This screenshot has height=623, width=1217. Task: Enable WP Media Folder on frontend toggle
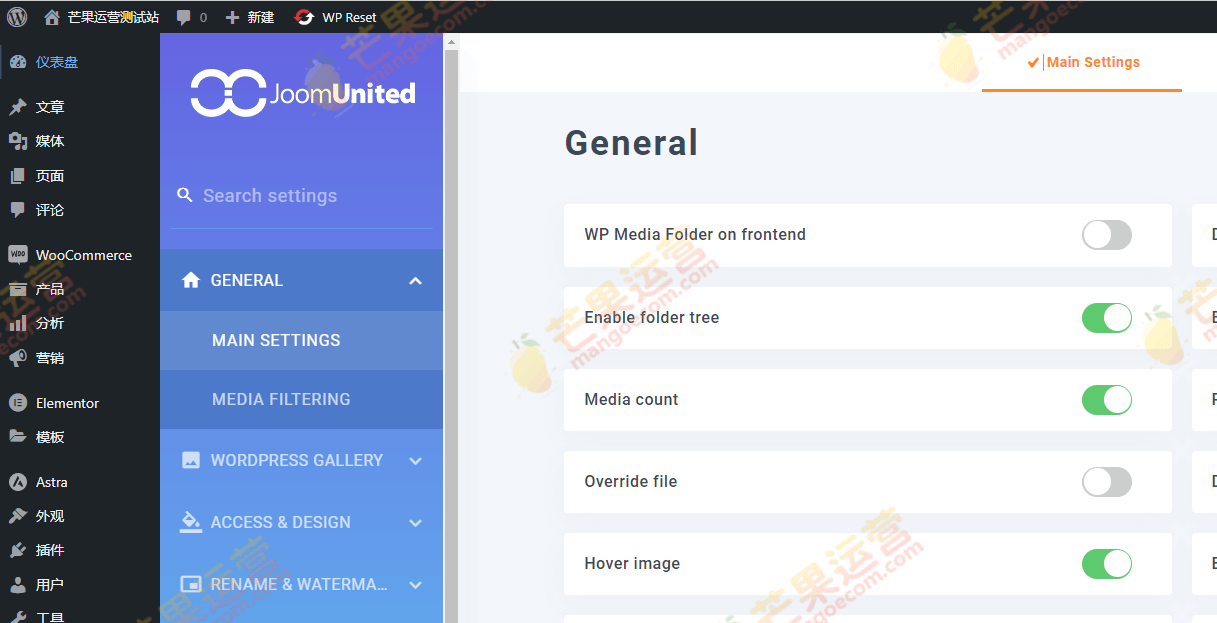pos(1106,235)
